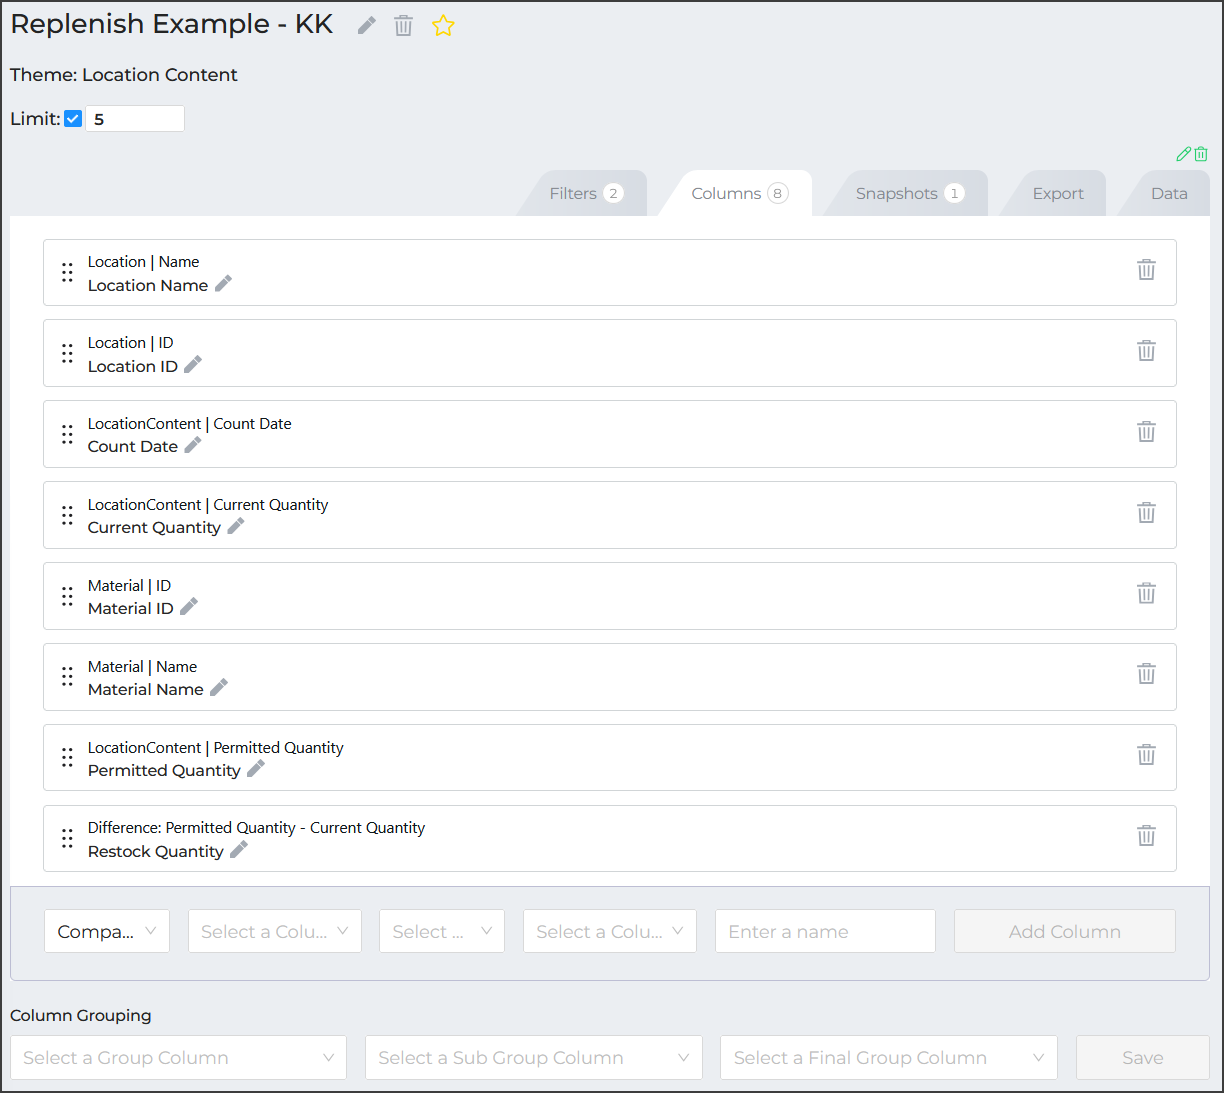Rename the Count Date column via pencil
This screenshot has height=1093, width=1224.
193,445
